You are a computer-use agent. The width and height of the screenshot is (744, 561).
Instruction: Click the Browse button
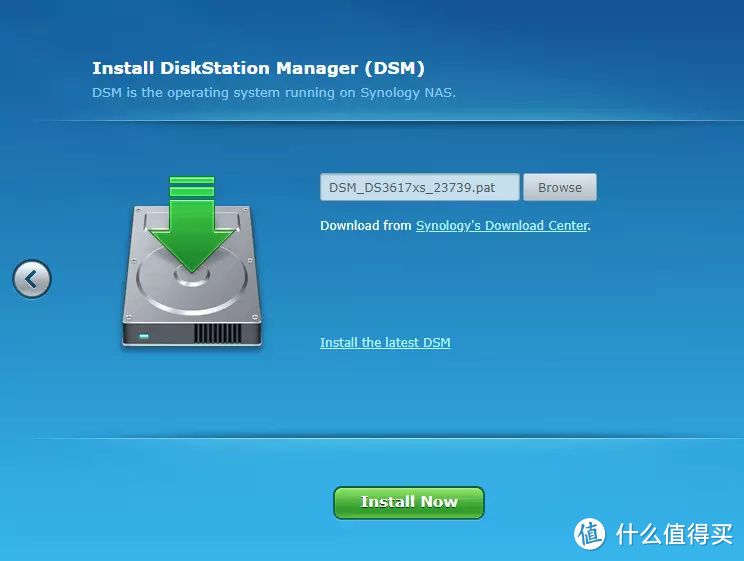pos(560,187)
